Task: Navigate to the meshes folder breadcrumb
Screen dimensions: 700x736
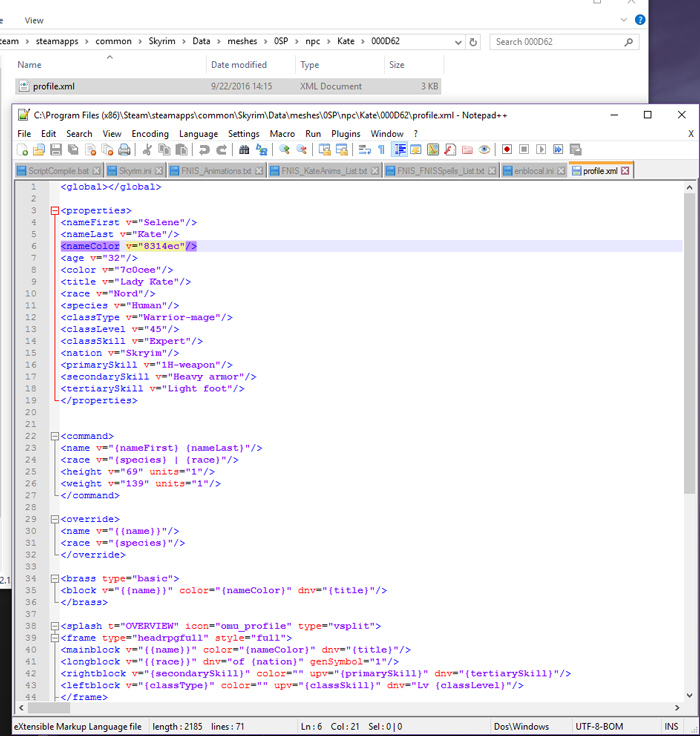Action: [242, 41]
